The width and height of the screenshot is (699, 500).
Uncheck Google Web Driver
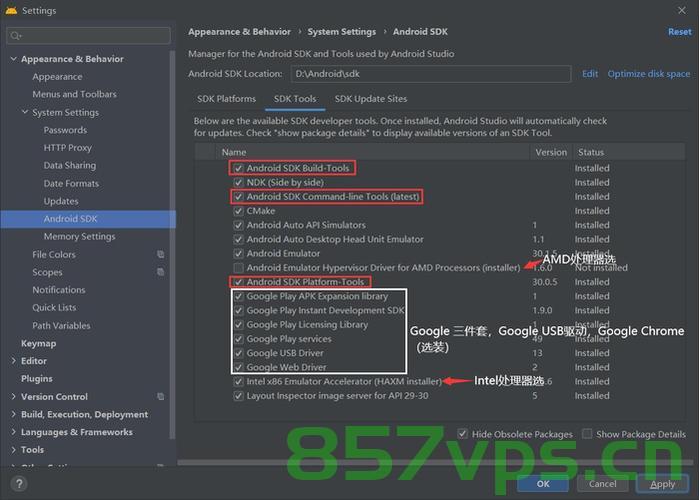238,368
